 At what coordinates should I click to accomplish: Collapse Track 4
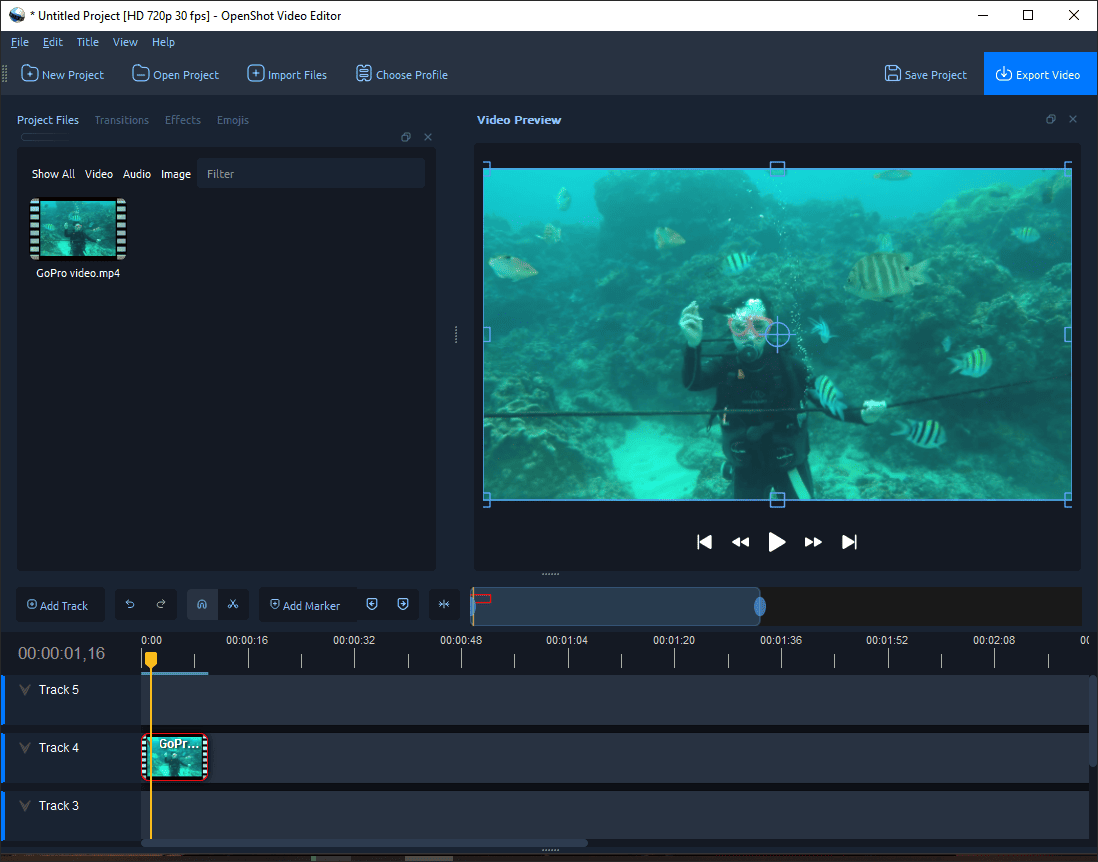point(24,747)
